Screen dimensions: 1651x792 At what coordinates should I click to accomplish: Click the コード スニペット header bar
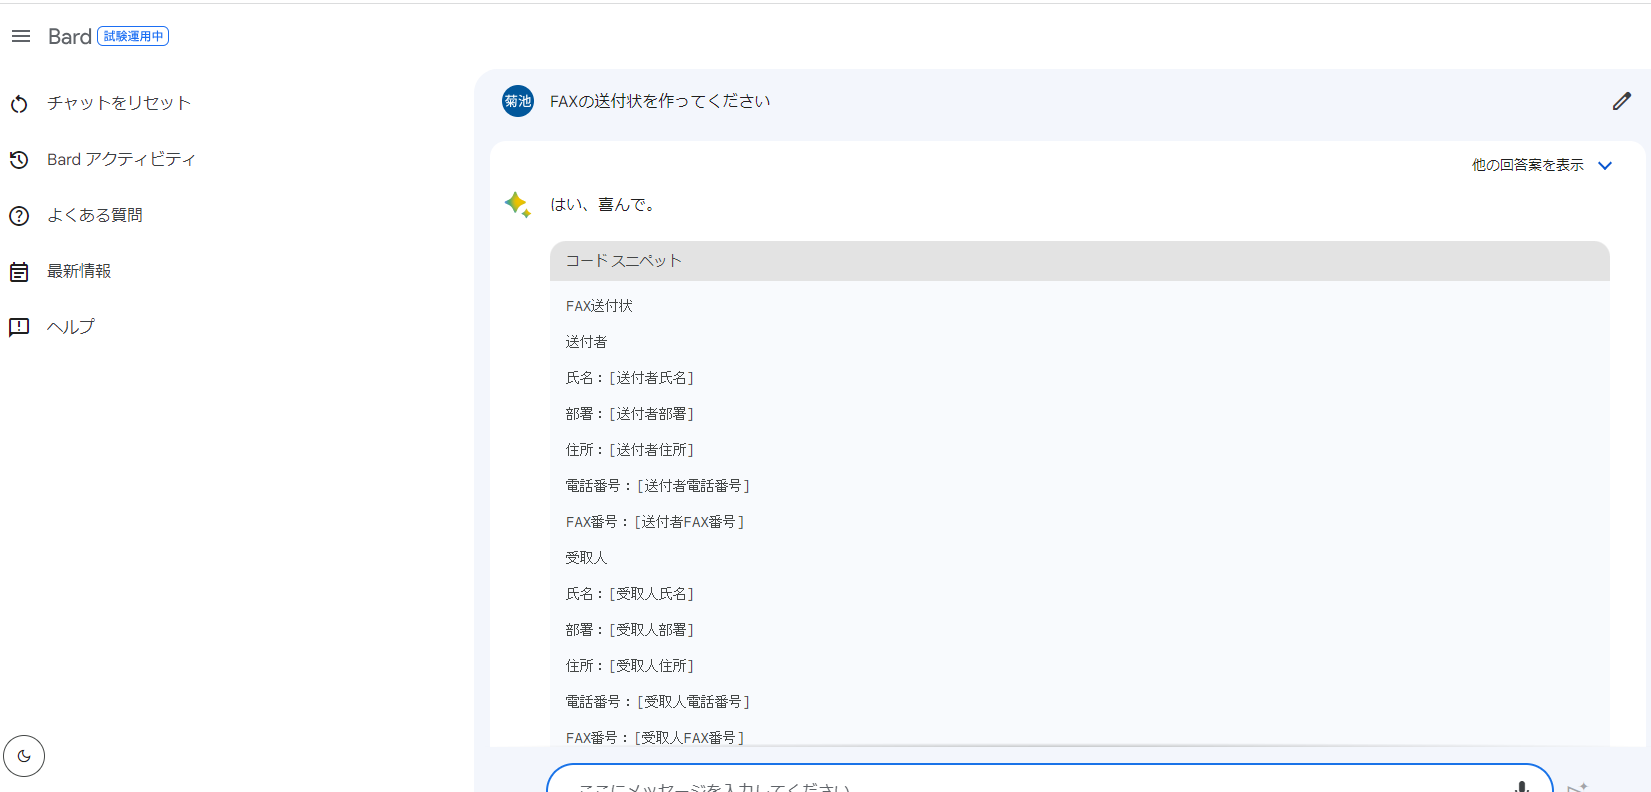tap(1079, 261)
